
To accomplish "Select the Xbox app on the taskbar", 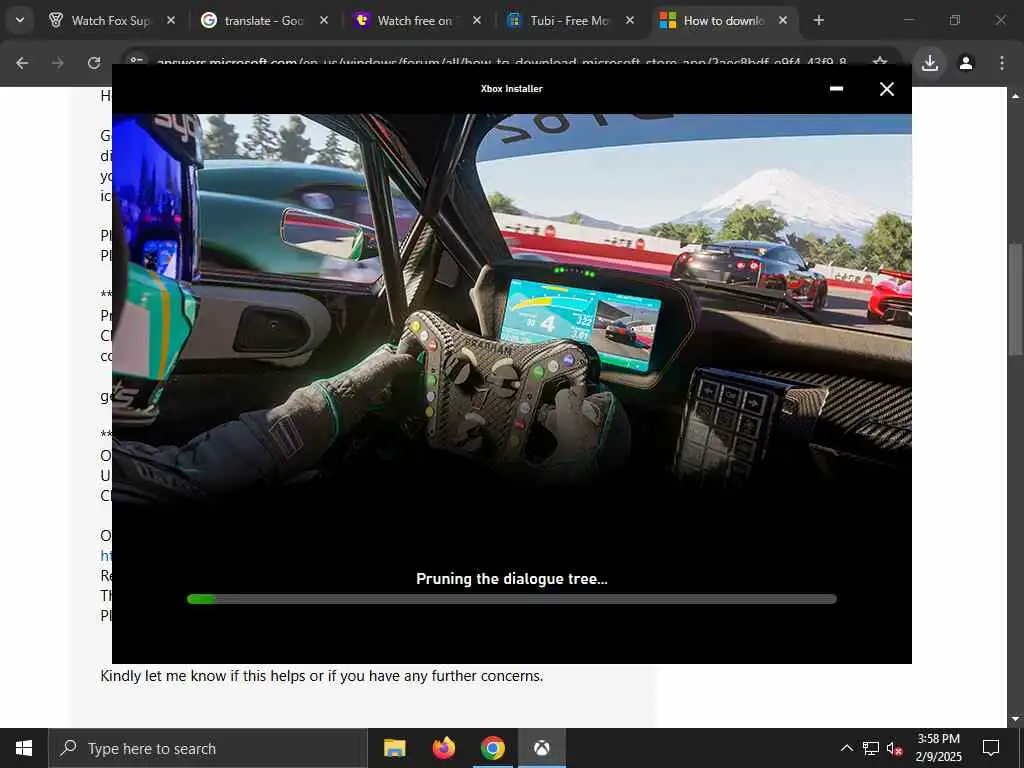I will [x=541, y=748].
